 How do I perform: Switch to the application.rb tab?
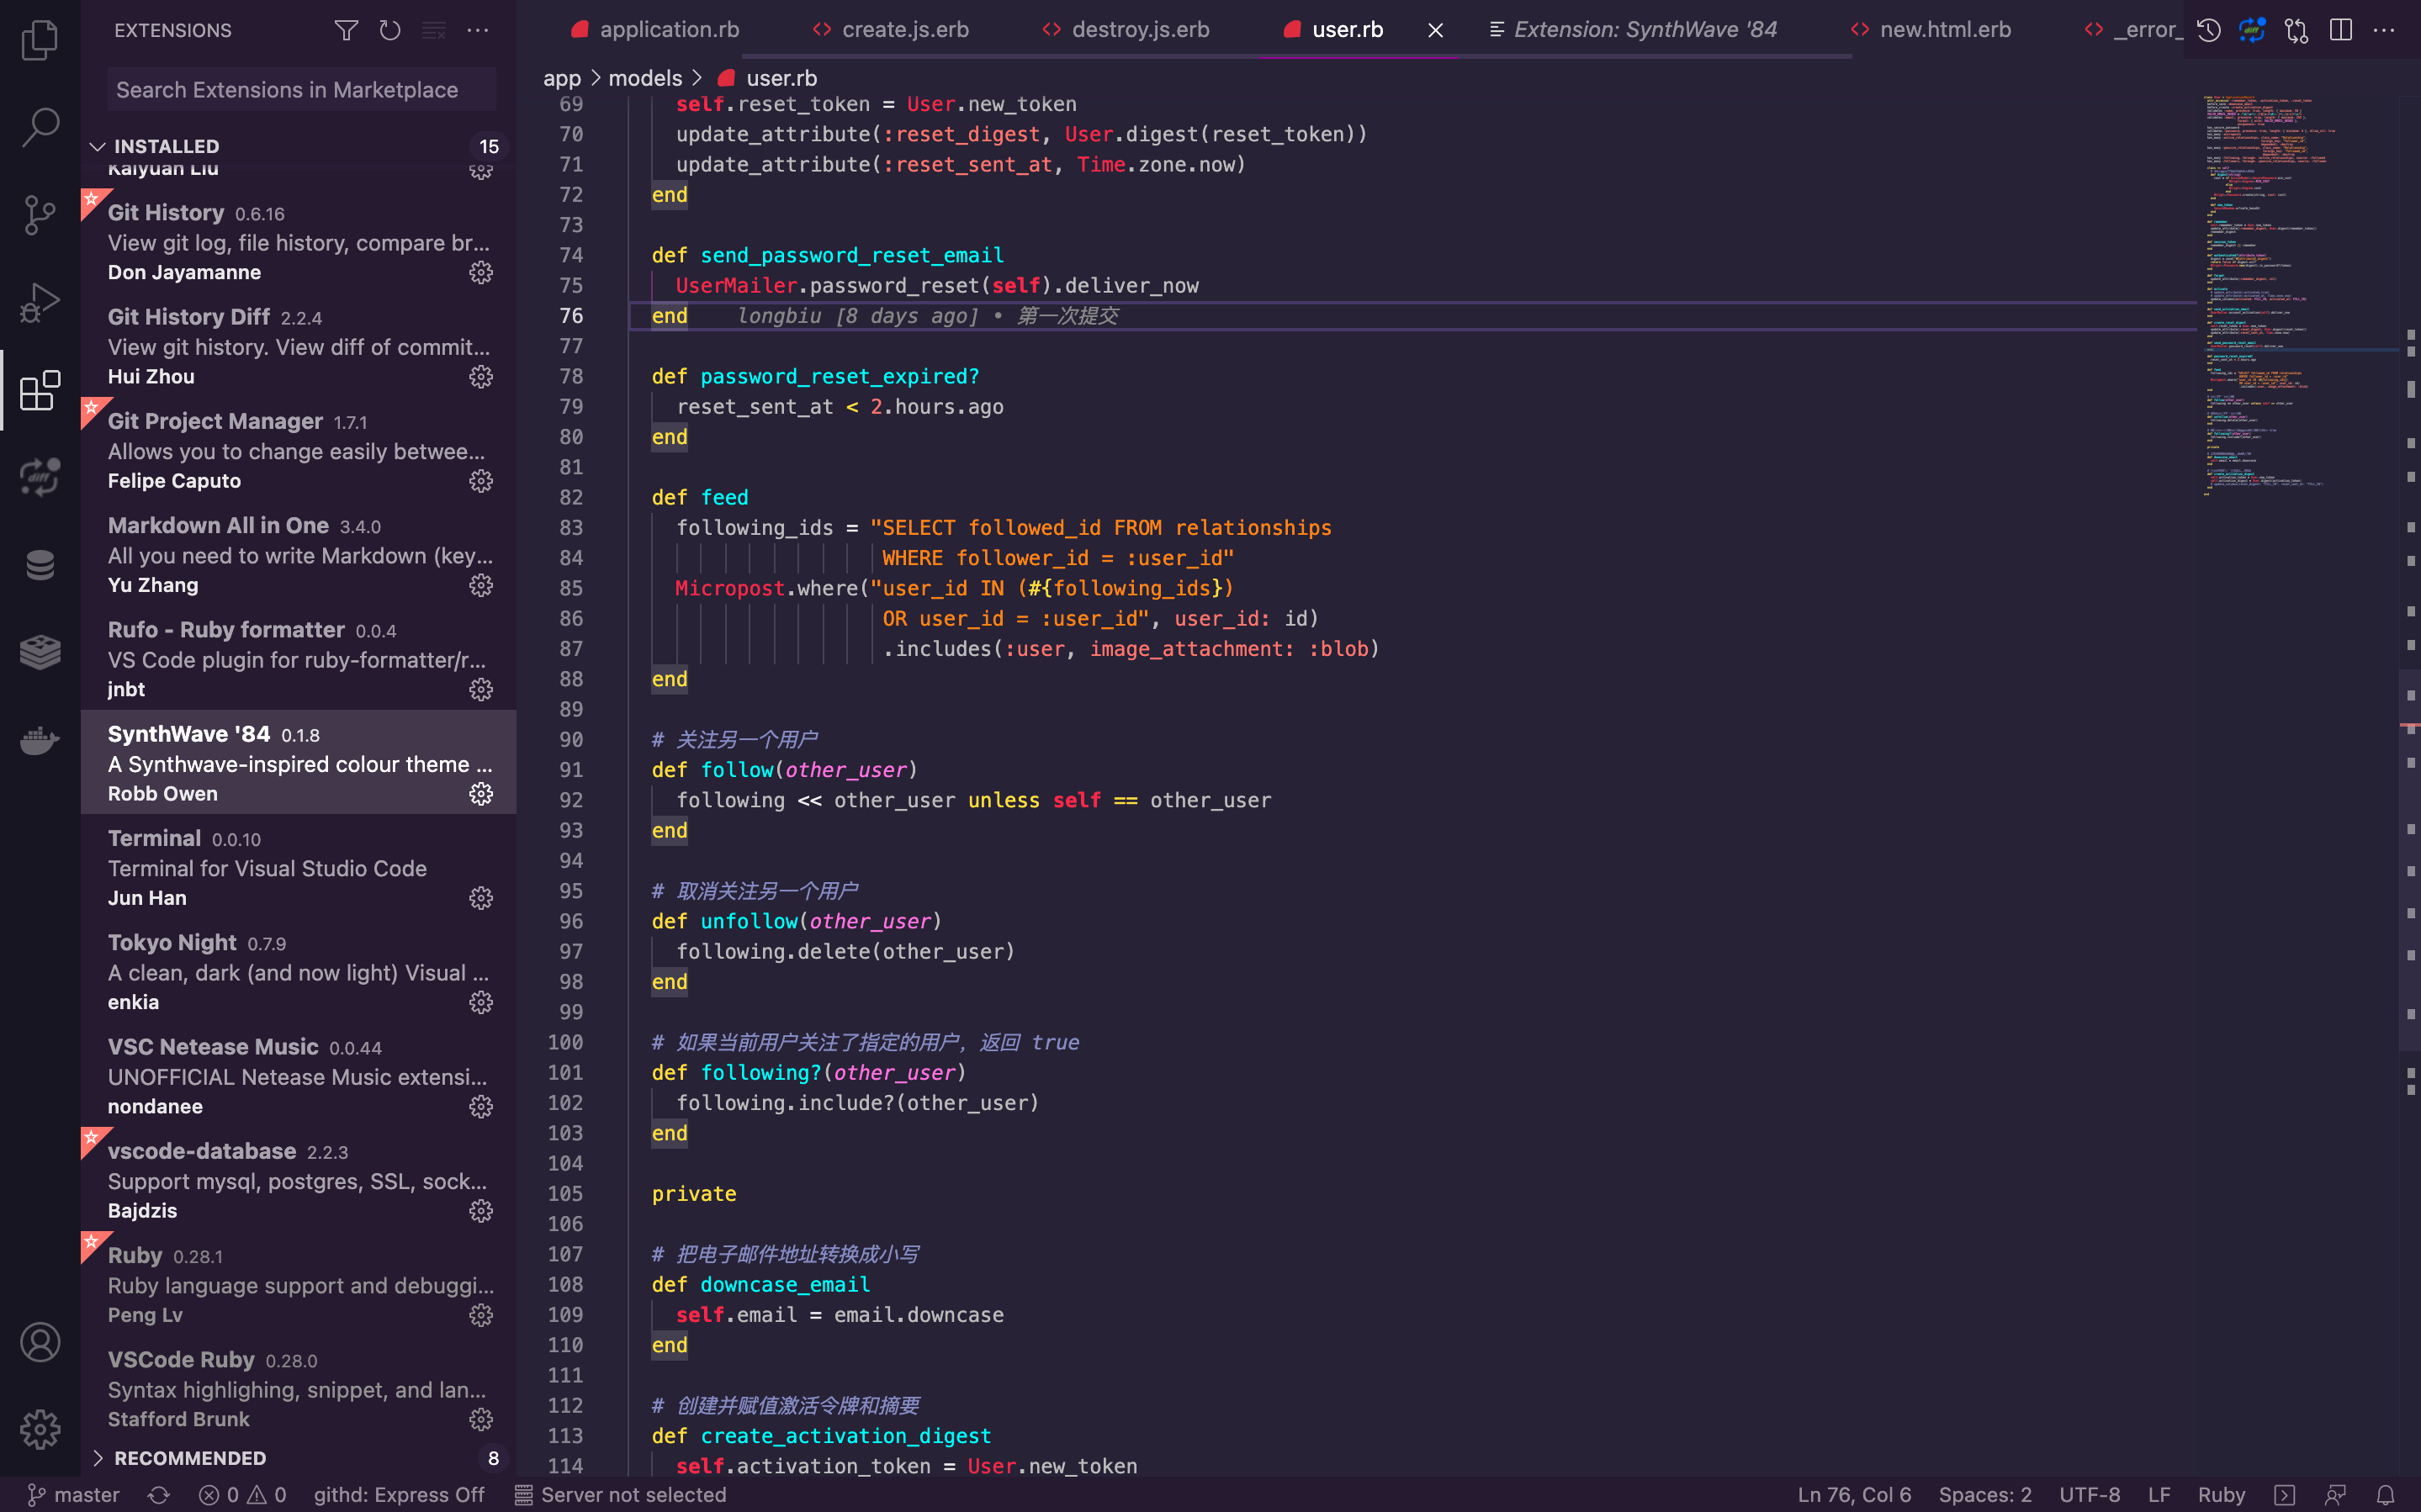(x=655, y=30)
